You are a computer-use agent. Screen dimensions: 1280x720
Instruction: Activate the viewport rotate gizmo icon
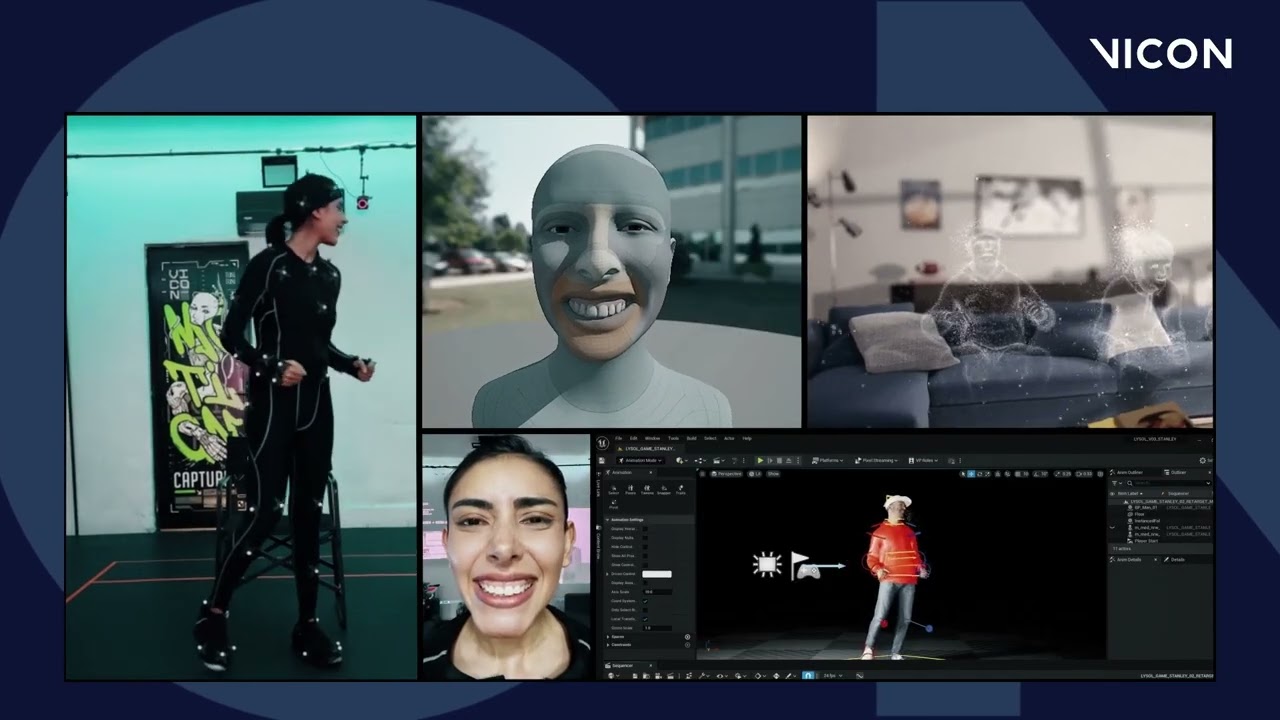click(x=980, y=474)
